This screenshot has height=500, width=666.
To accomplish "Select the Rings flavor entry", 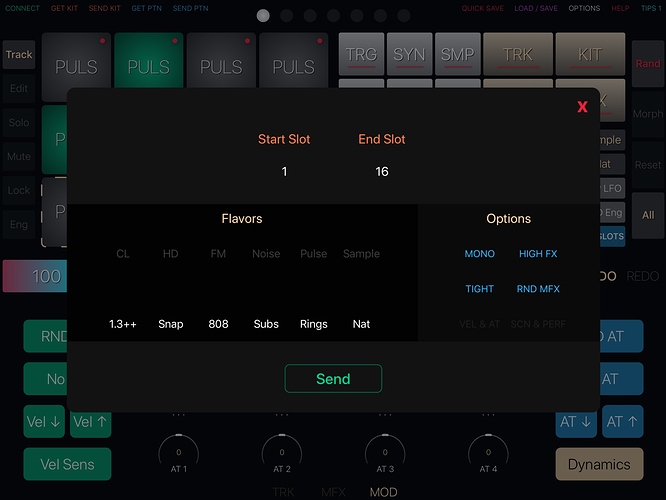I will (314, 324).
